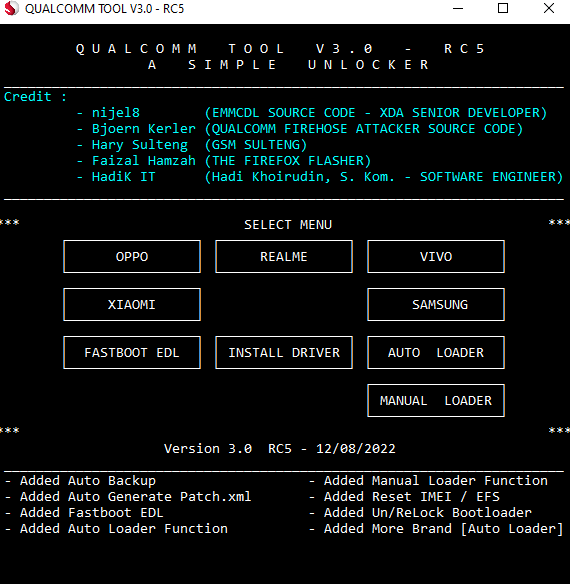
Task: Click '(Hadi Khoirudin, S. Kom. - SOFTWARE ENGINEER)' text
Action: [x=384, y=177]
